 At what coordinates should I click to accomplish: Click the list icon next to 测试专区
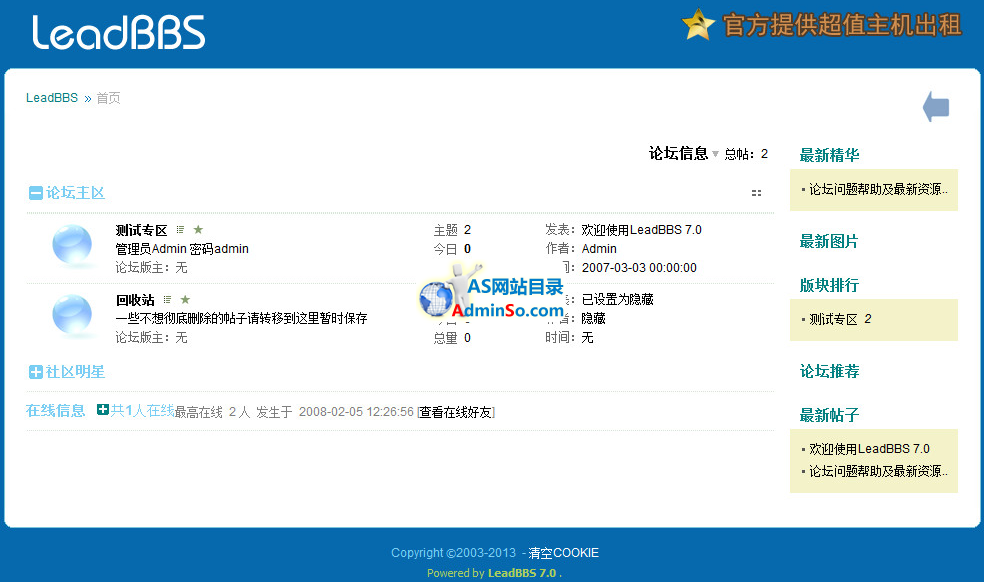(x=180, y=230)
